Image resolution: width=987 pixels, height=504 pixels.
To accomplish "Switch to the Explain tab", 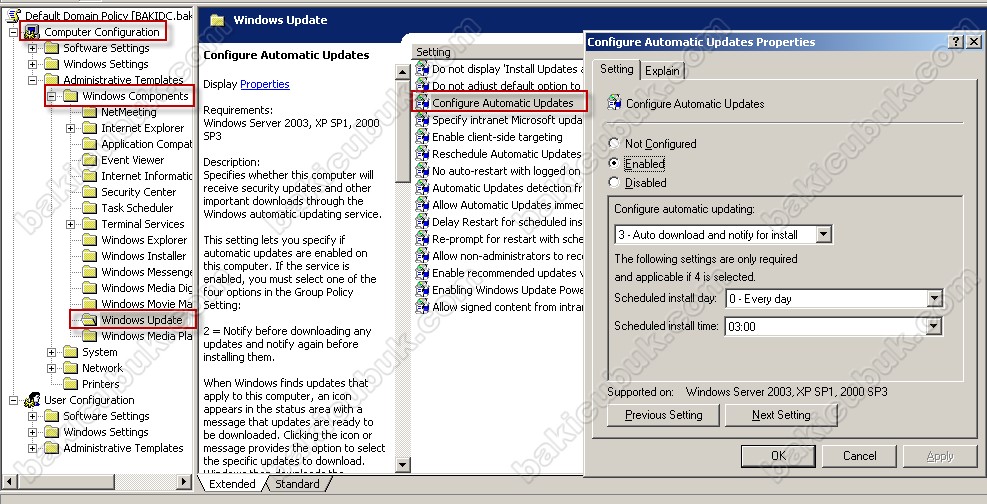I will pos(662,71).
